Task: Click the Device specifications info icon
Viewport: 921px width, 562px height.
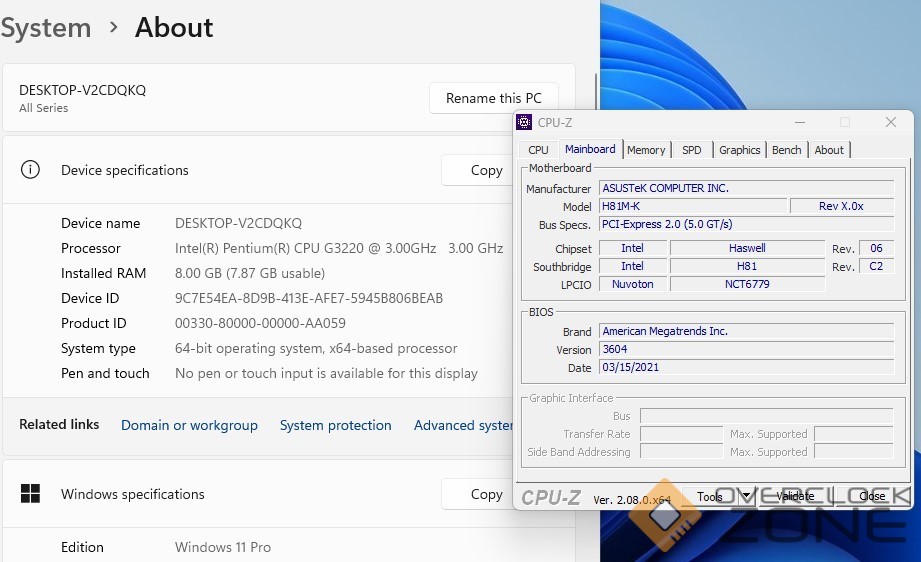Action: click(x=30, y=170)
